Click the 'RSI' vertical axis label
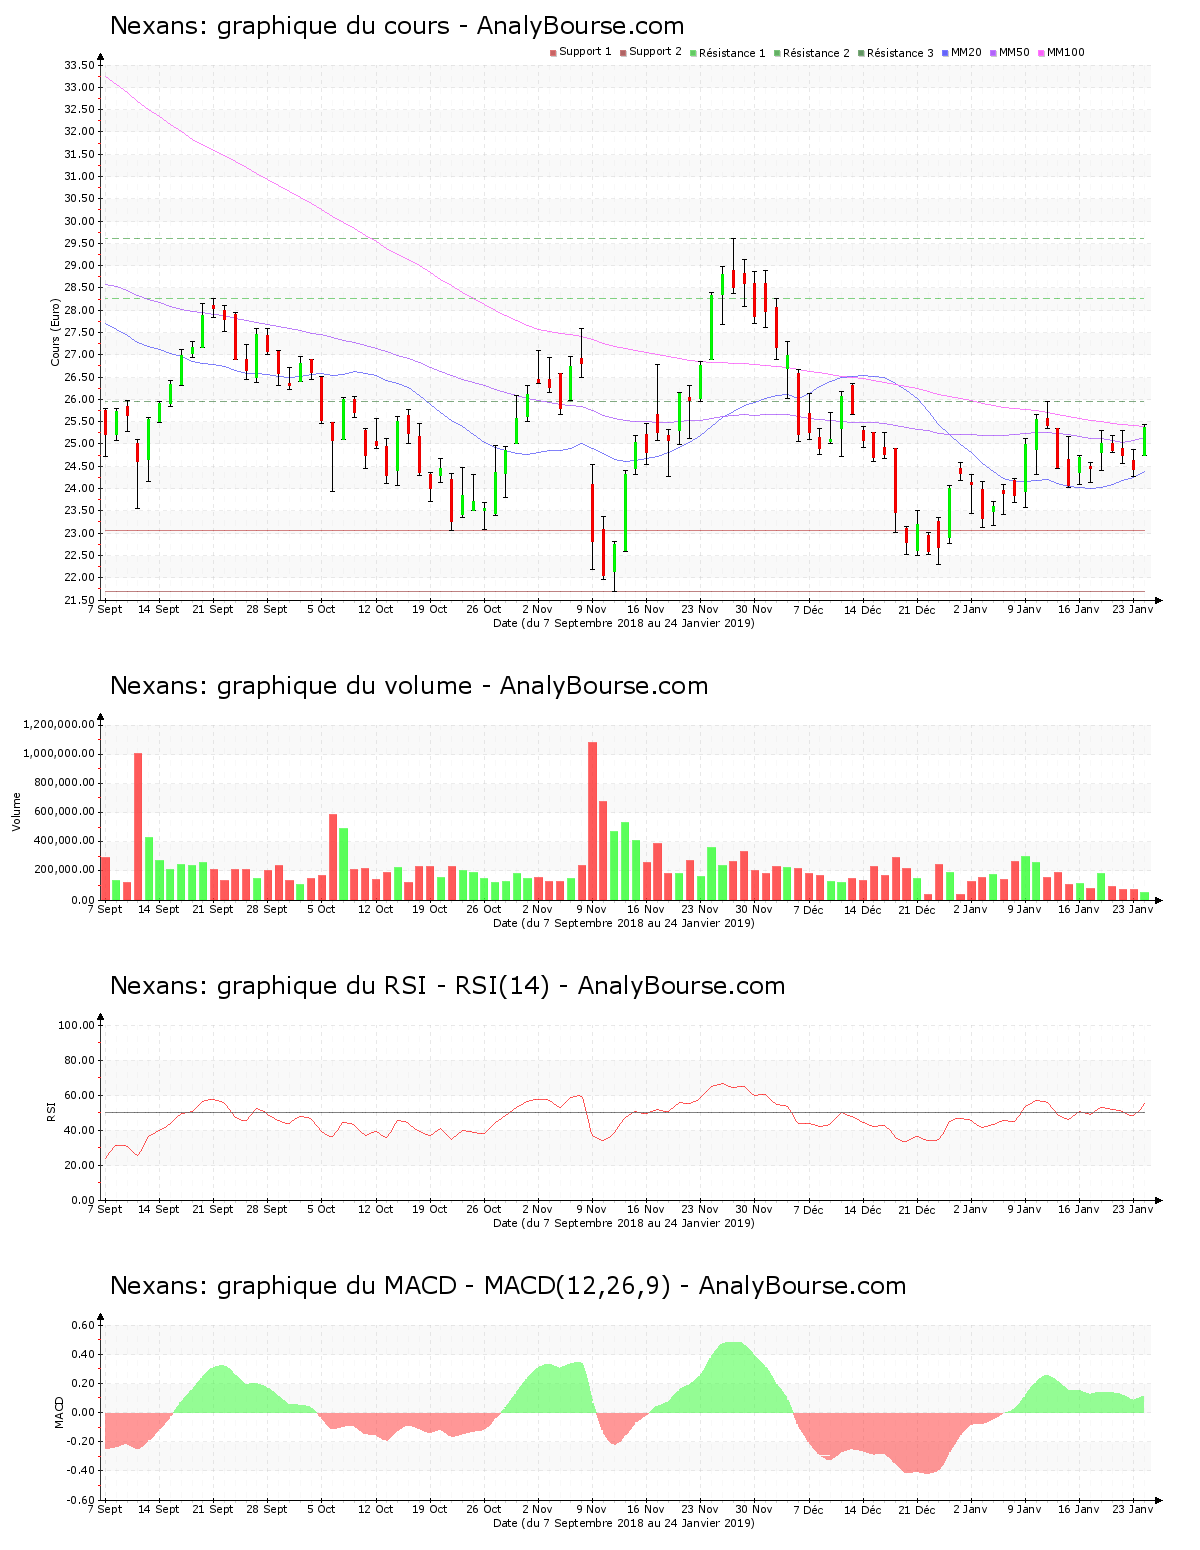The image size is (1200, 1550). pyautogui.click(x=51, y=1111)
